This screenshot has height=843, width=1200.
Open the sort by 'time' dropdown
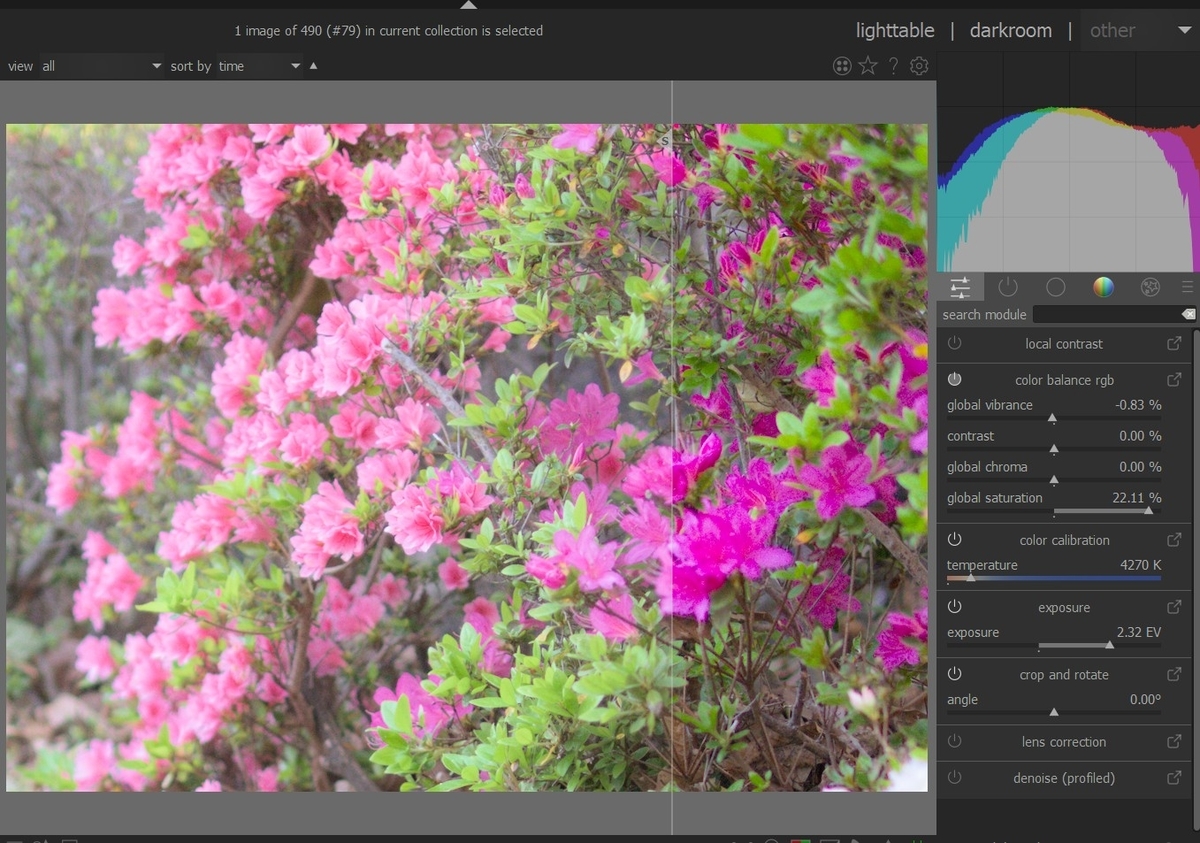click(259, 66)
